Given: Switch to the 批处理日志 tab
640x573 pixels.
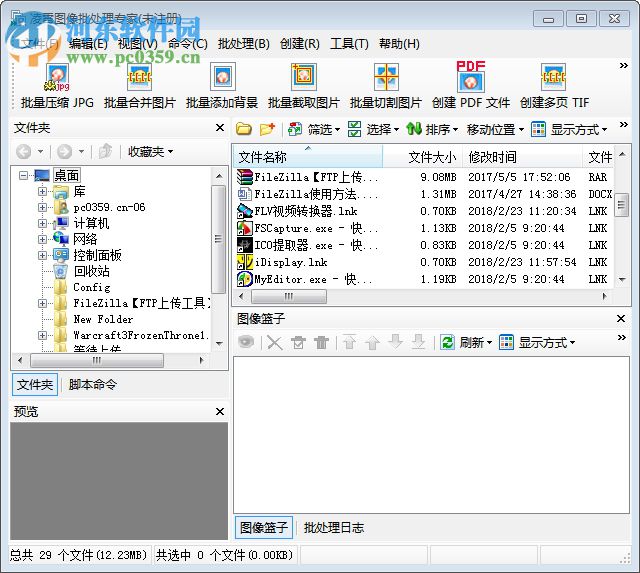Looking at the screenshot, I should pyautogui.click(x=334, y=528).
